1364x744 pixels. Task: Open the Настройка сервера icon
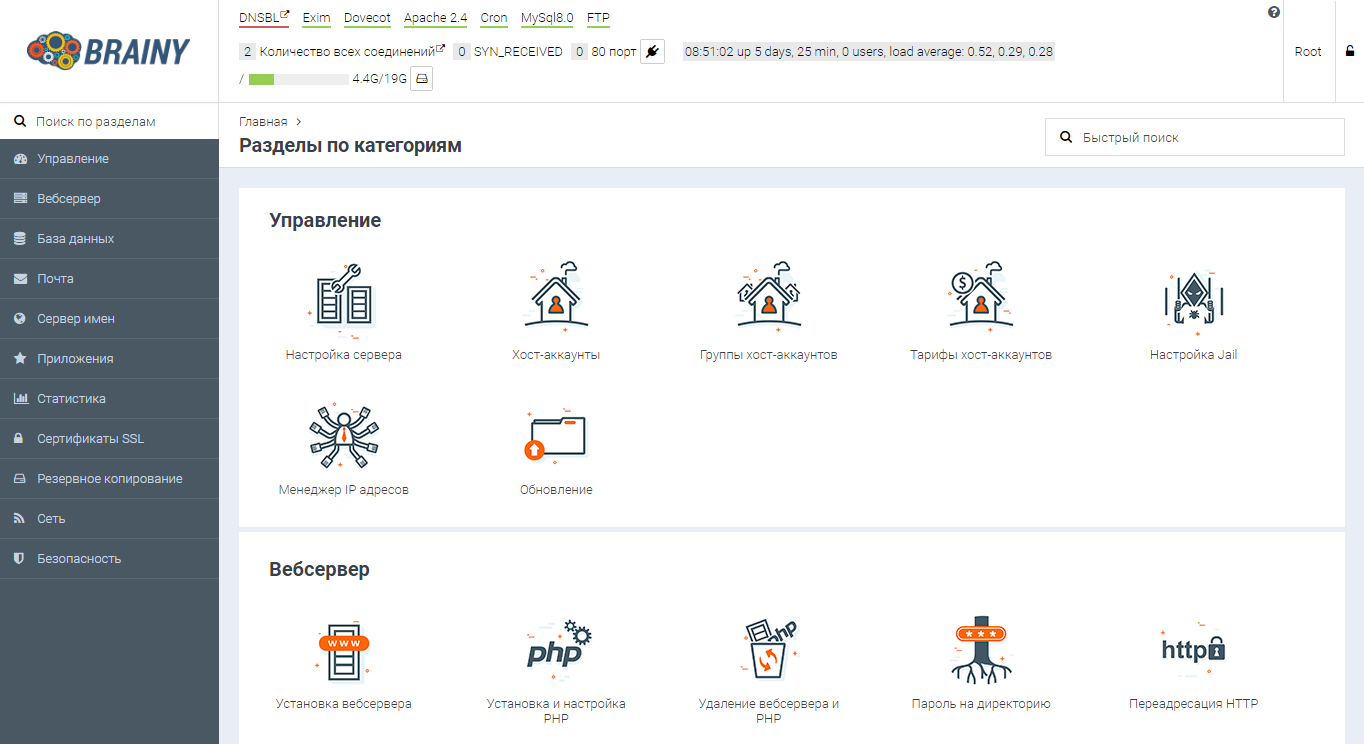343,297
